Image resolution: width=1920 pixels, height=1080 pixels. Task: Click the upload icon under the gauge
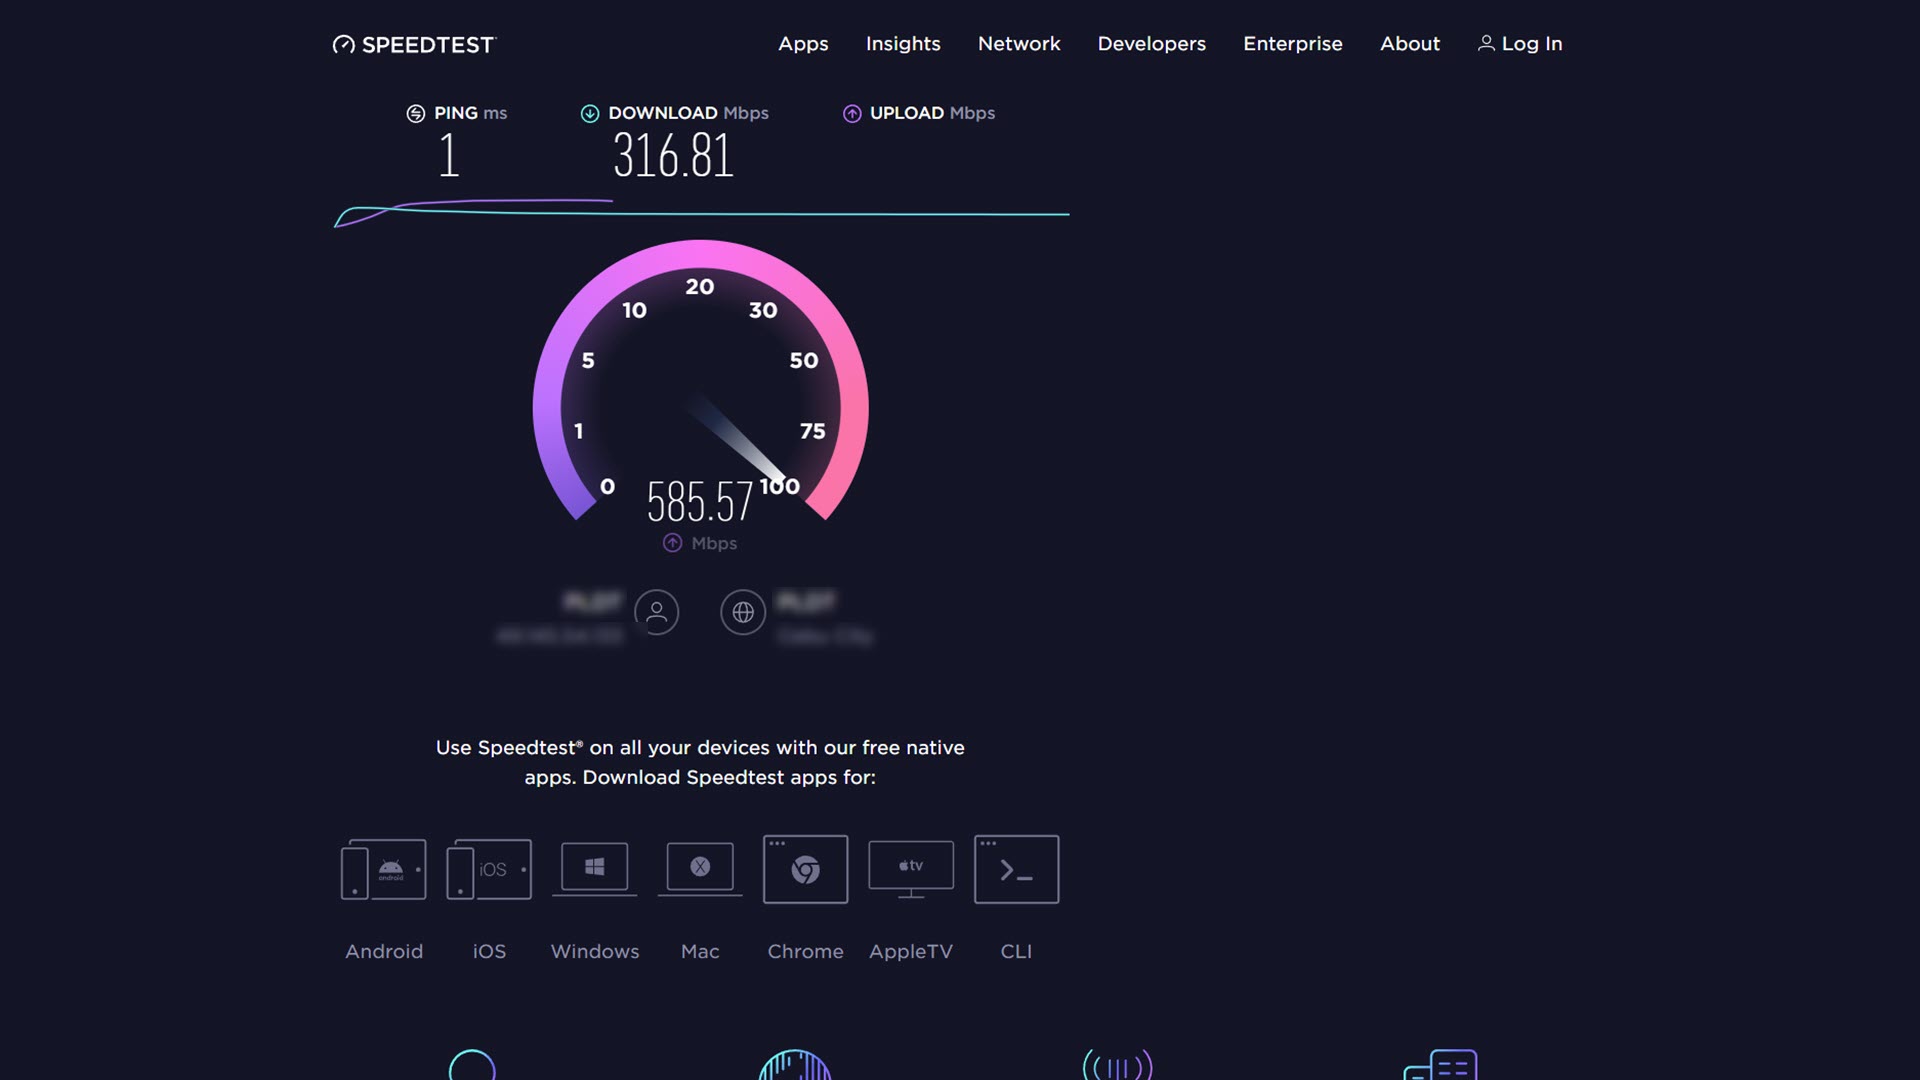(673, 543)
